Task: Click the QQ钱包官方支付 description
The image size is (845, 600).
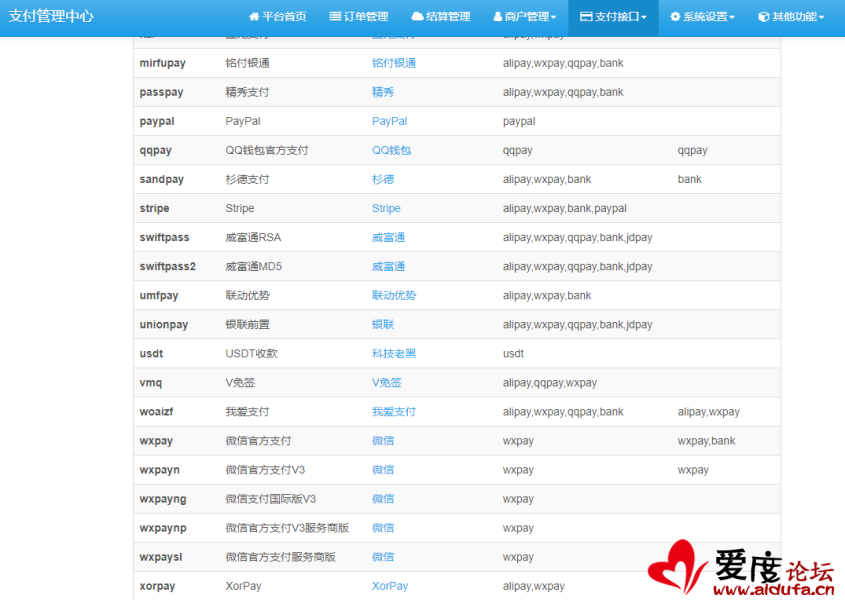Action: point(267,150)
